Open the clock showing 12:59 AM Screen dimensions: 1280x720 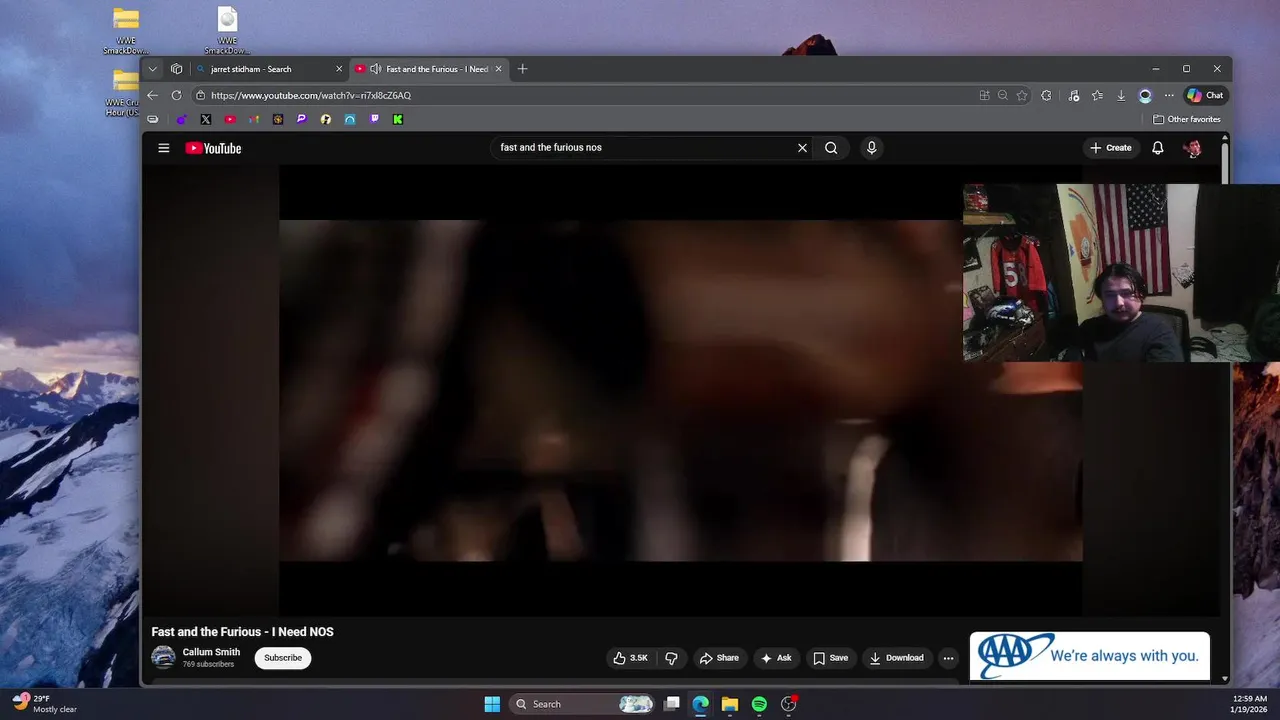pyautogui.click(x=1250, y=704)
